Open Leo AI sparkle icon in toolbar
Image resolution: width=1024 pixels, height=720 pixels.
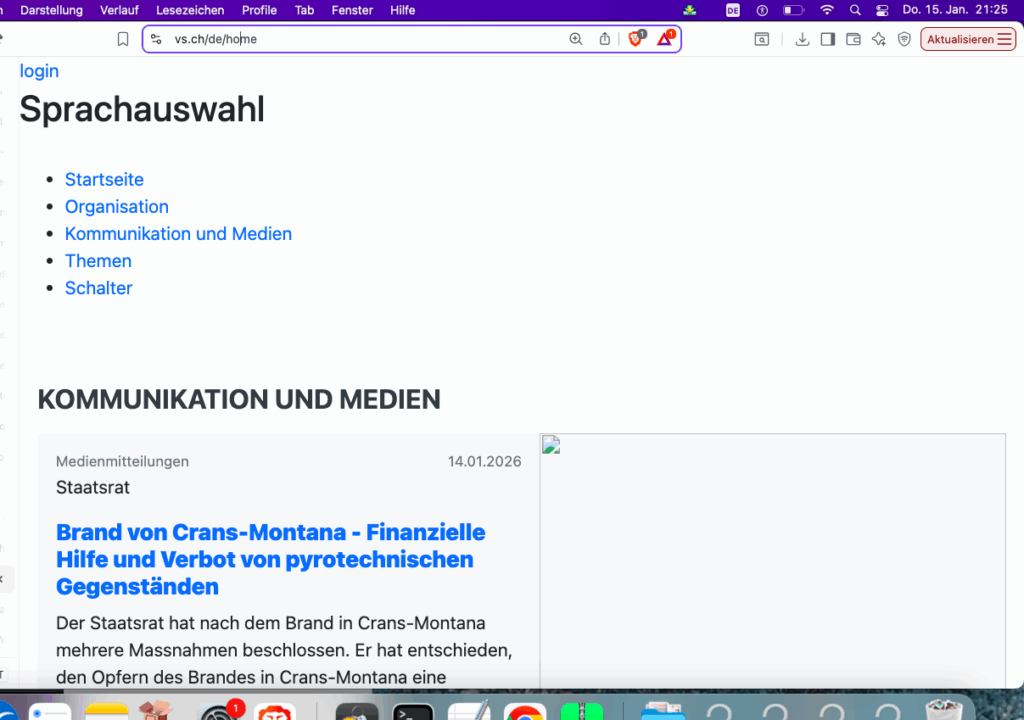point(879,39)
